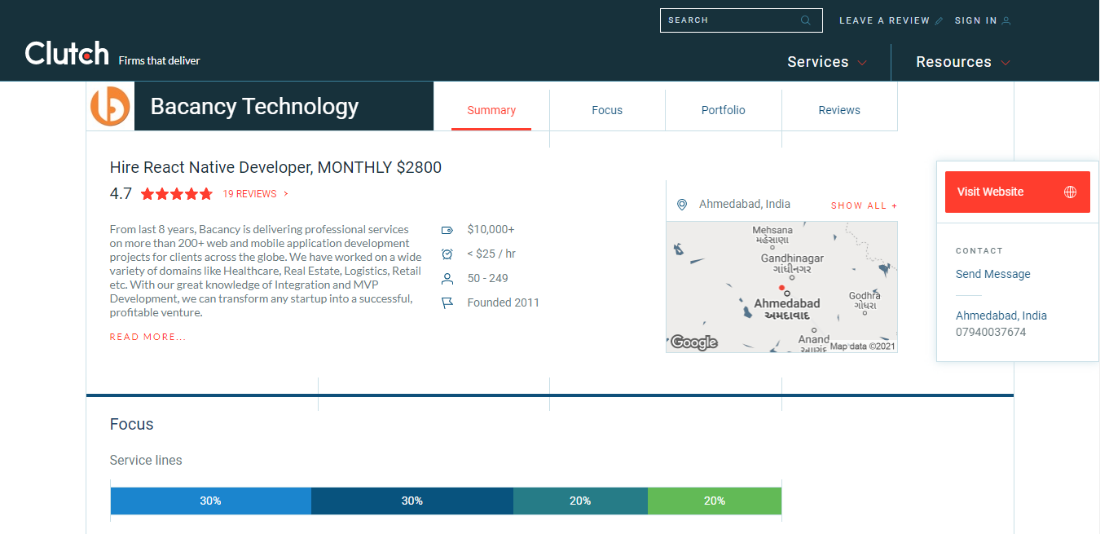Click the founded flag icon

point(447,303)
